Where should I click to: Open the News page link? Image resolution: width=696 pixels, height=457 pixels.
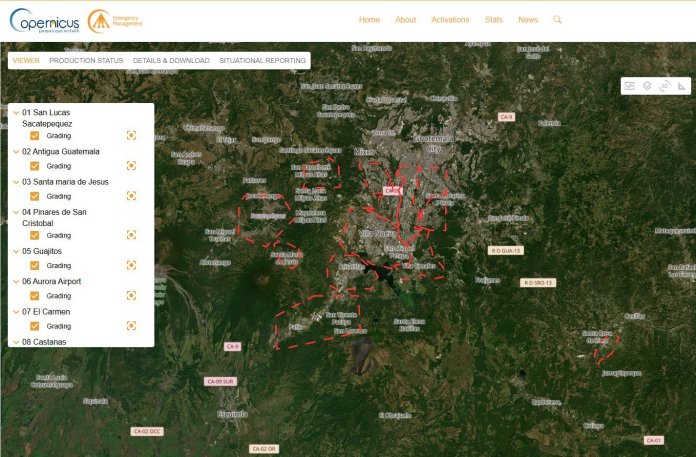528,20
